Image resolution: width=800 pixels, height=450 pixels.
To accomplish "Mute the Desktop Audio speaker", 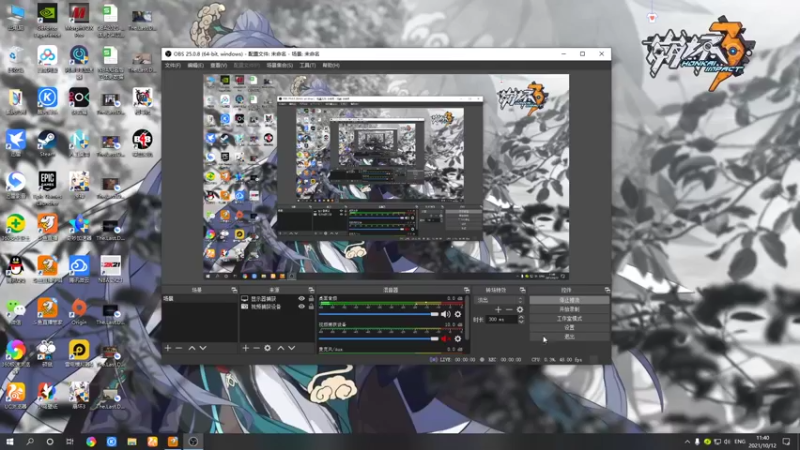I will click(445, 314).
